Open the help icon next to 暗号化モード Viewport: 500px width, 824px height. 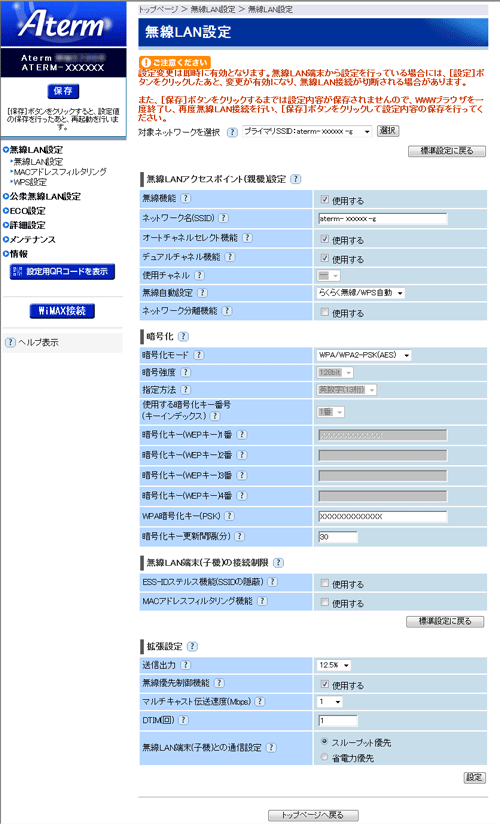pos(198,355)
